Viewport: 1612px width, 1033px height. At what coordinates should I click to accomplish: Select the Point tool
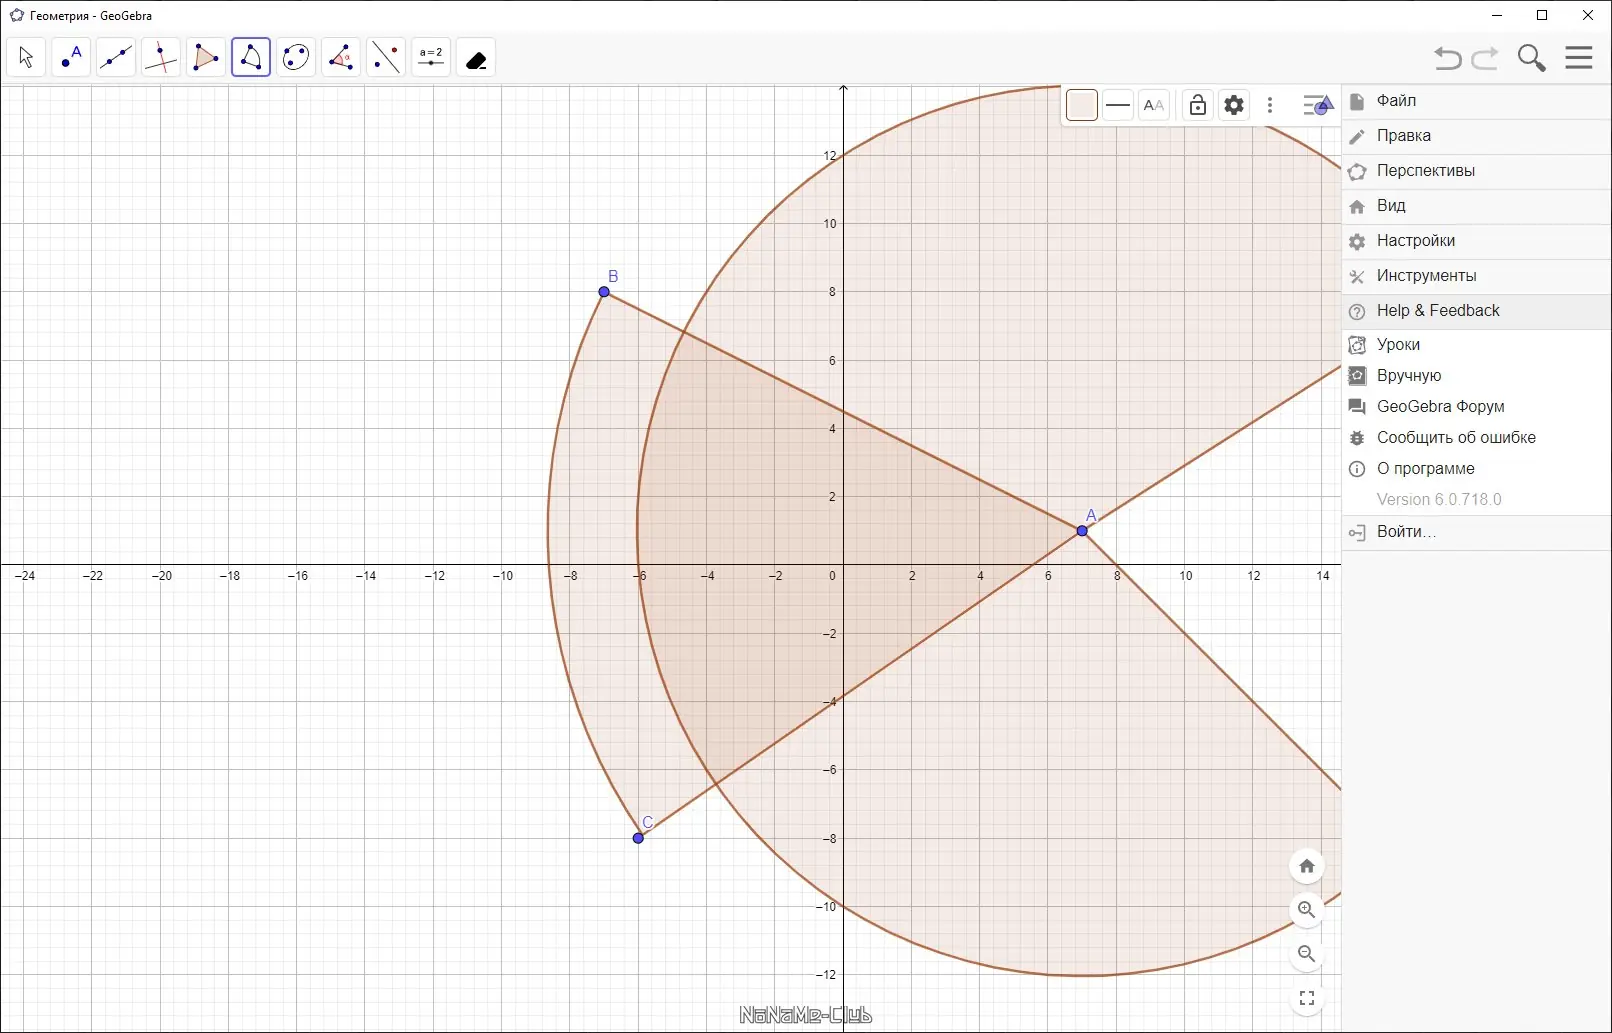71,58
